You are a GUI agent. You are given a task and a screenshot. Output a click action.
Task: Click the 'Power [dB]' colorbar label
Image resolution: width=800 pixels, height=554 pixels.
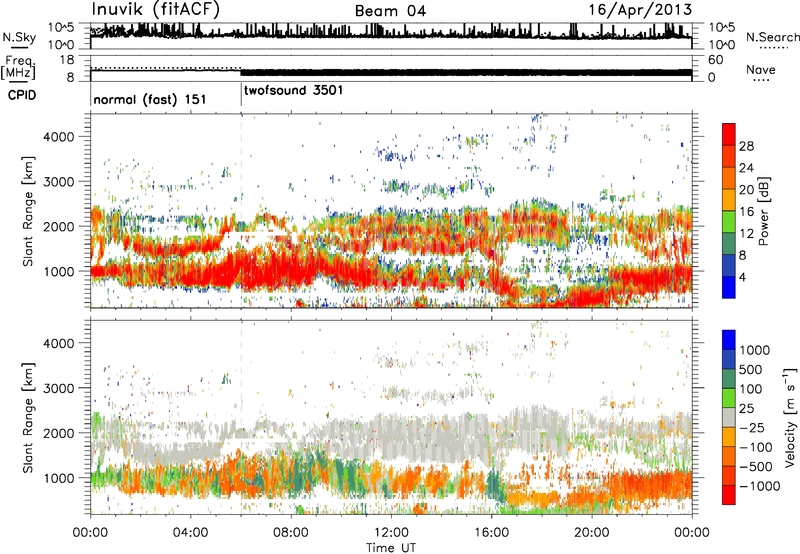[763, 211]
